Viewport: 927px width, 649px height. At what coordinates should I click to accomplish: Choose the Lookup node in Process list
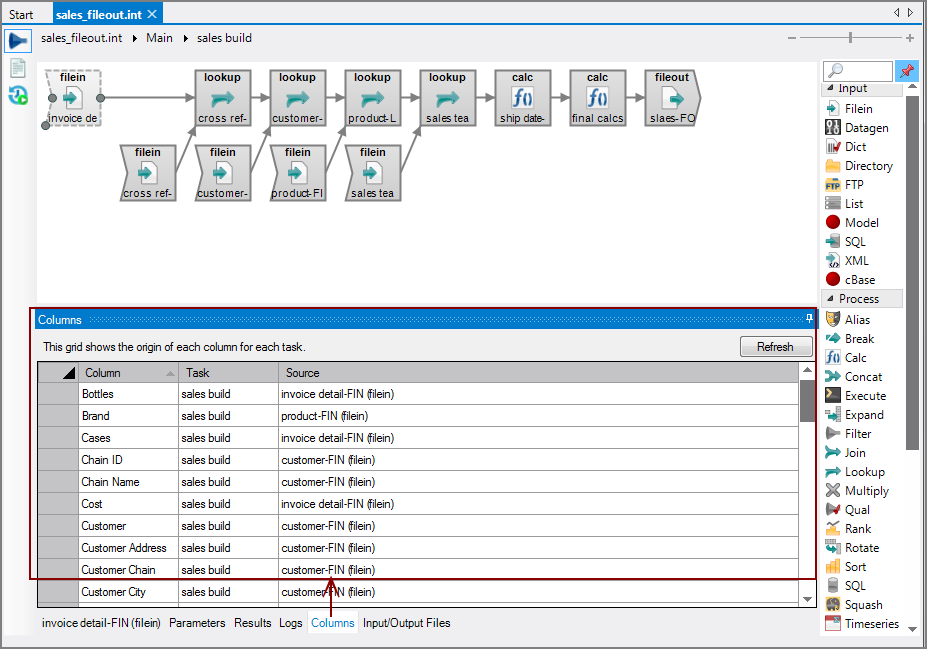[864, 471]
